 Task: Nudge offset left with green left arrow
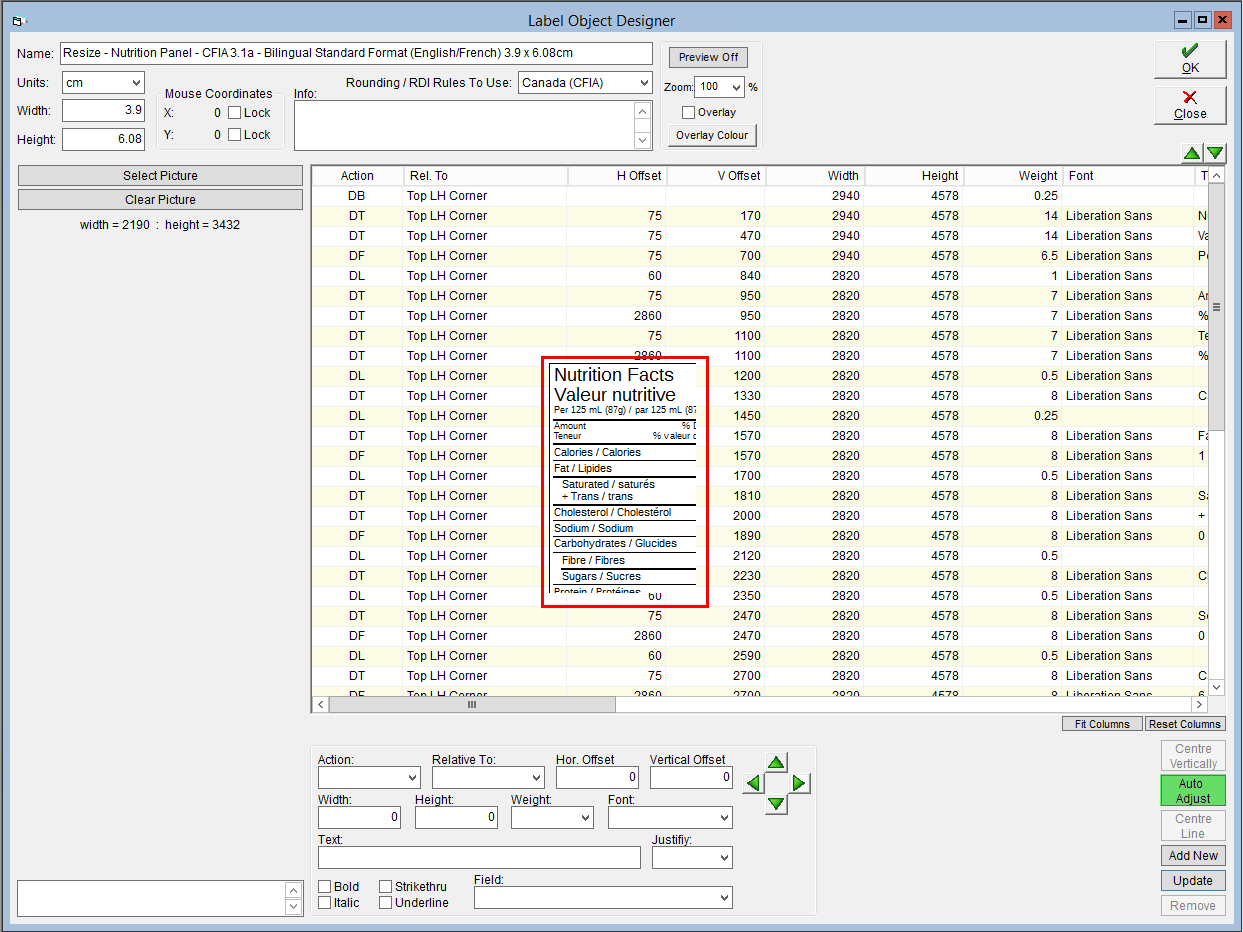pos(754,783)
